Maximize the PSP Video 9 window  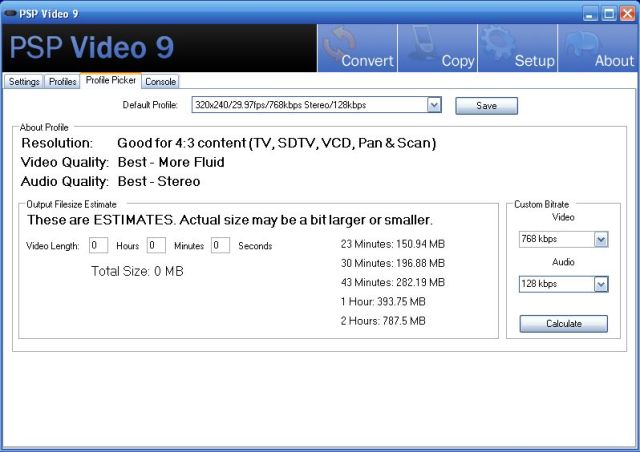tap(609, 13)
